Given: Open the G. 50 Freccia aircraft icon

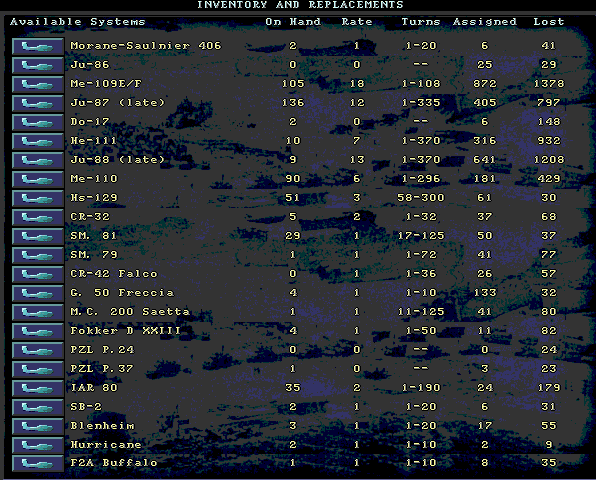Looking at the screenshot, I should pos(38,293).
